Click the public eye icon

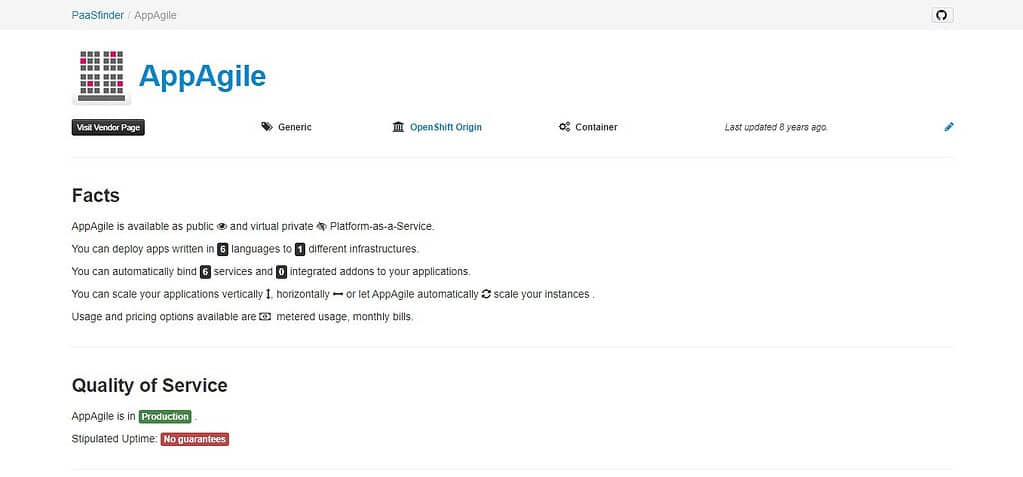(222, 226)
